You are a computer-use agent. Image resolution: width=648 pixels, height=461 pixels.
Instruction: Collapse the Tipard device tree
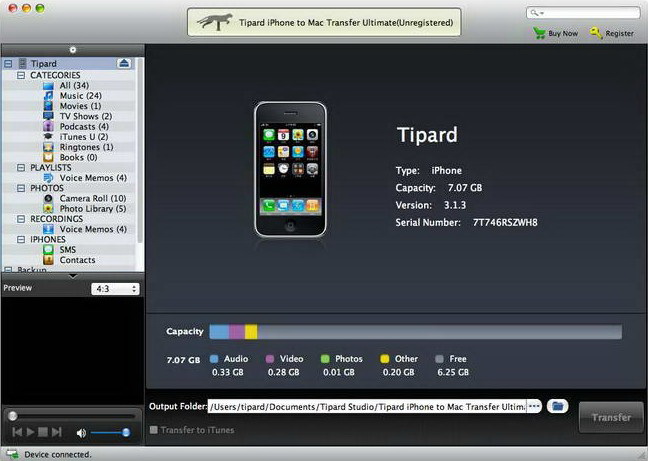pos(8,64)
